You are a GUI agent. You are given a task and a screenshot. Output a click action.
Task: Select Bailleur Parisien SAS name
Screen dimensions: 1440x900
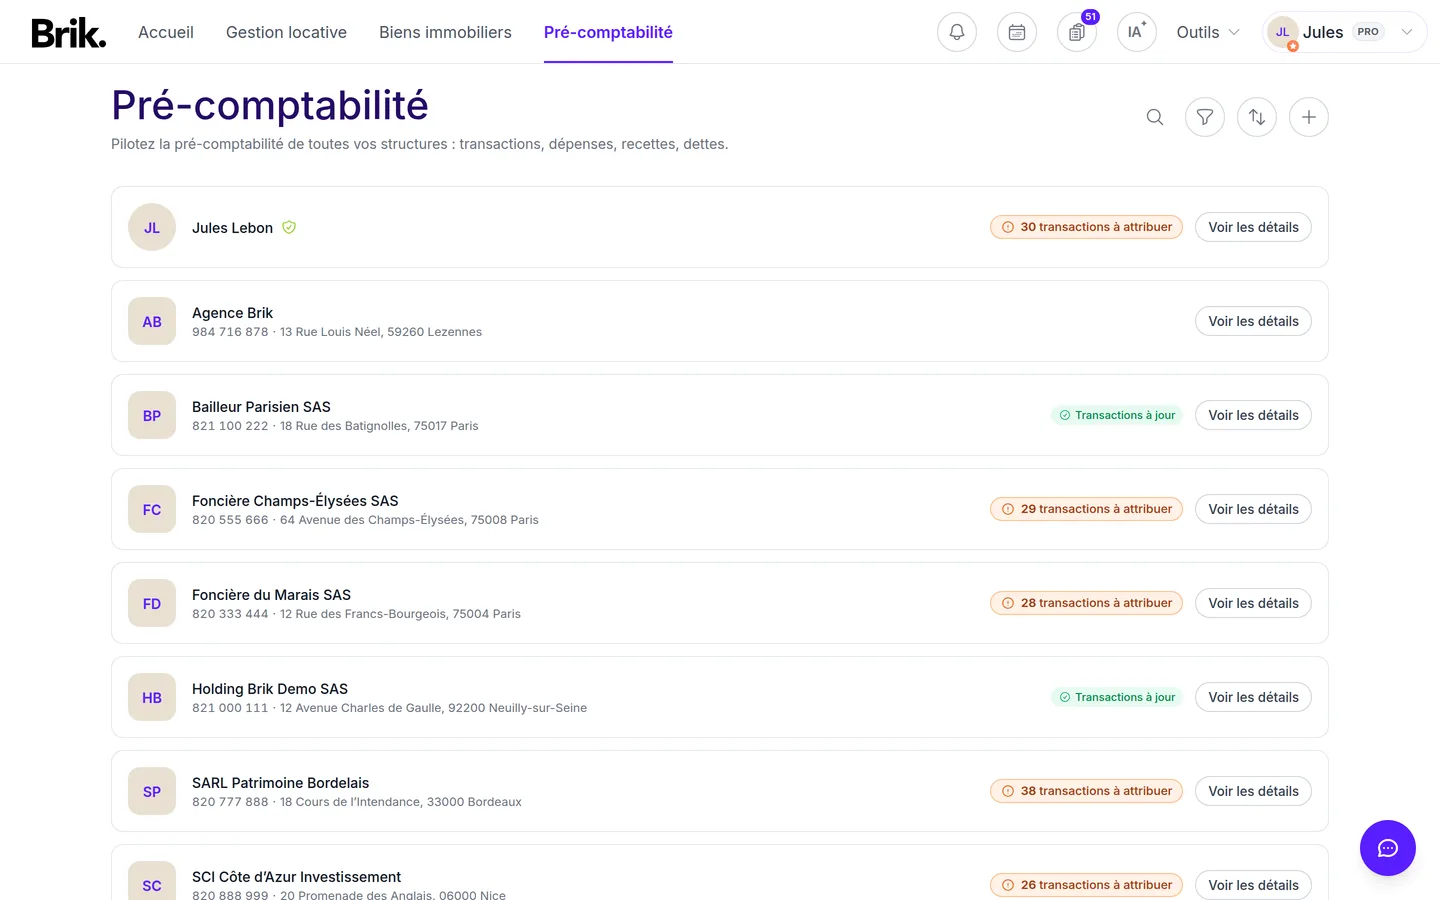point(261,407)
